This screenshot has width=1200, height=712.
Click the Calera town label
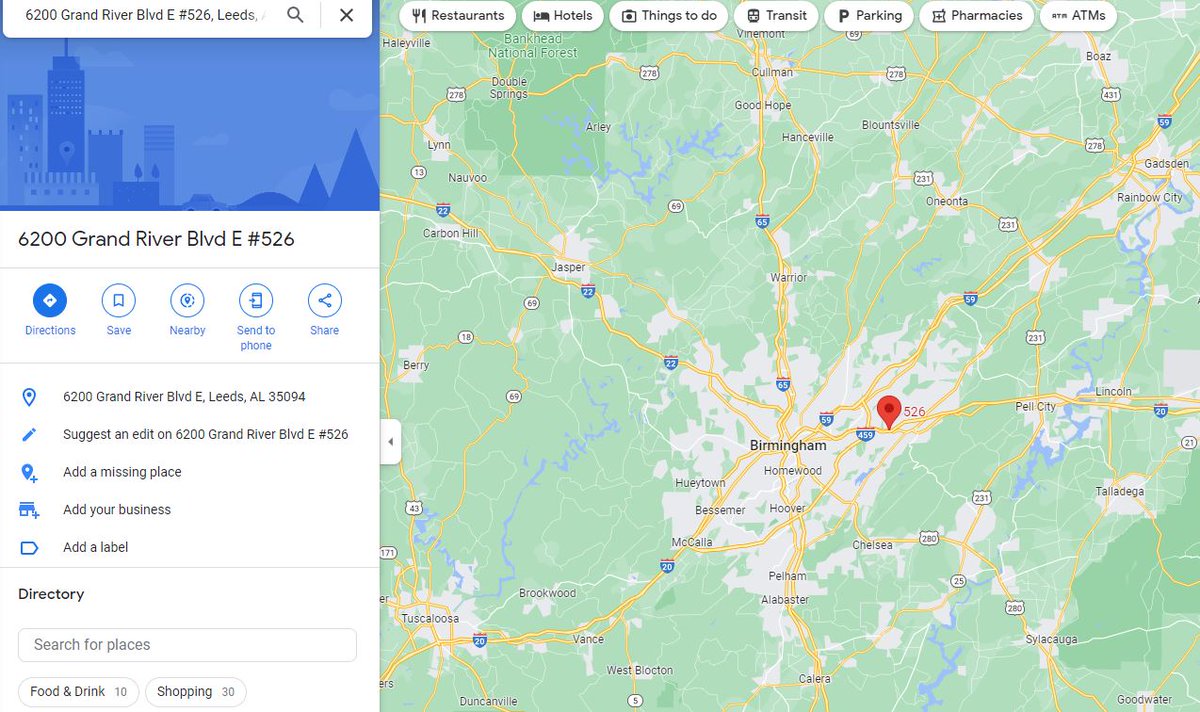(x=814, y=679)
